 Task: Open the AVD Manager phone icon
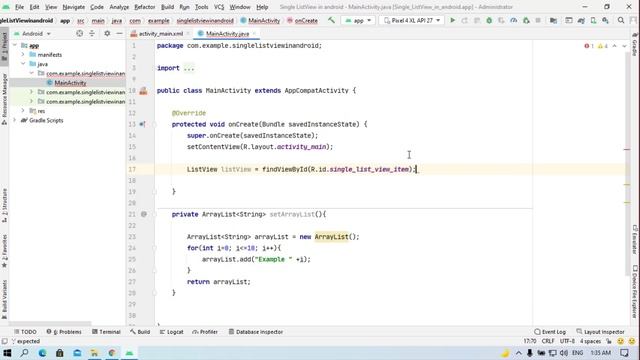(593, 20)
